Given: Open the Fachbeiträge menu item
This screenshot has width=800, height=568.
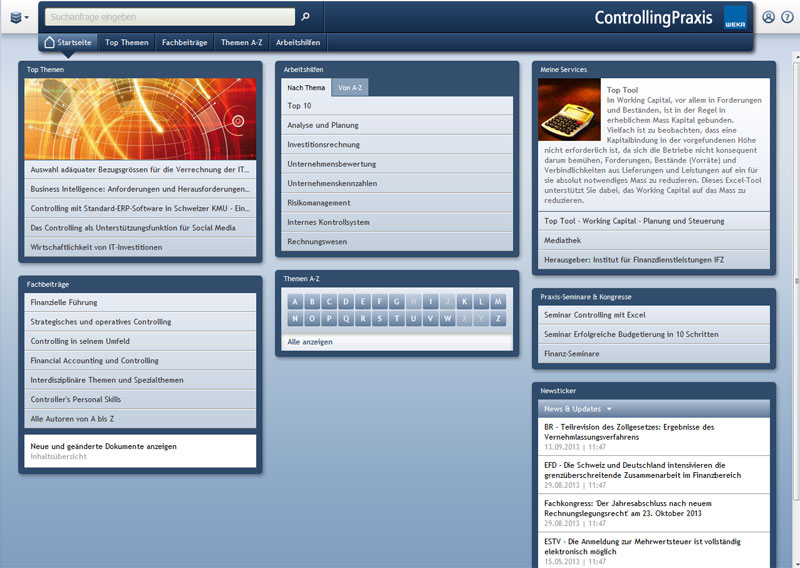Looking at the screenshot, I should coord(184,42).
